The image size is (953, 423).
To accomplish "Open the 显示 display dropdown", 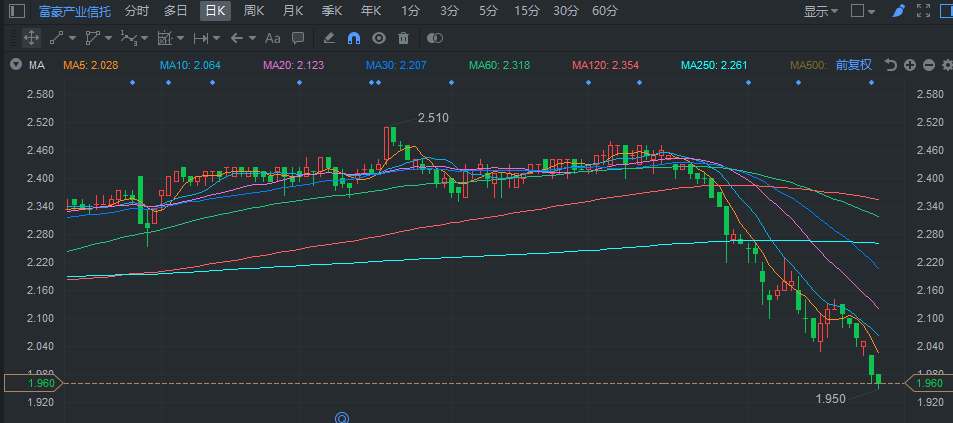I will (822, 11).
